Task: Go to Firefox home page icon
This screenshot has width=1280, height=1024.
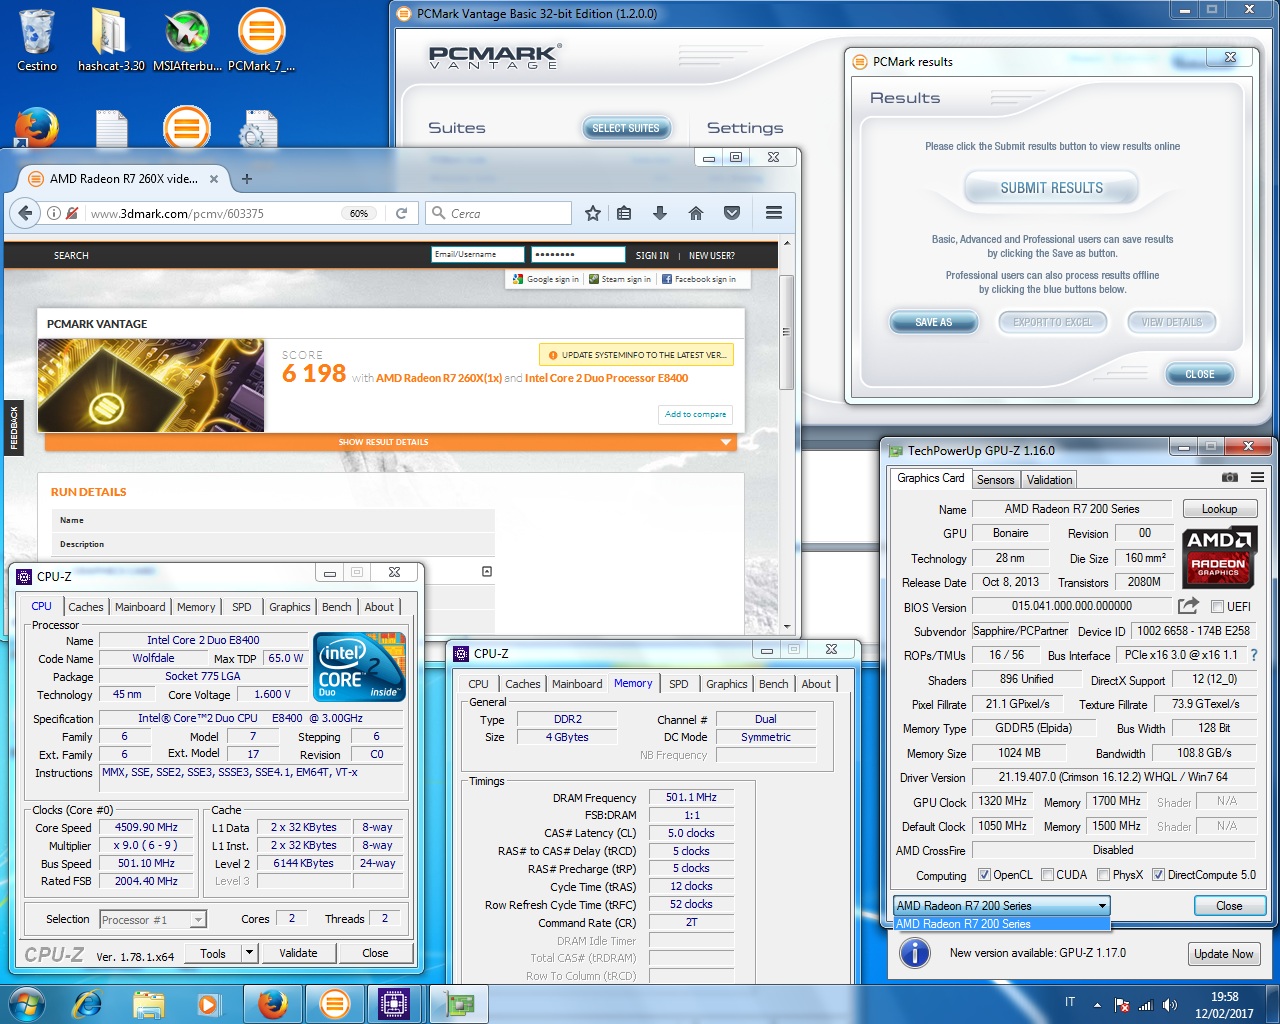Action: pyautogui.click(x=696, y=213)
